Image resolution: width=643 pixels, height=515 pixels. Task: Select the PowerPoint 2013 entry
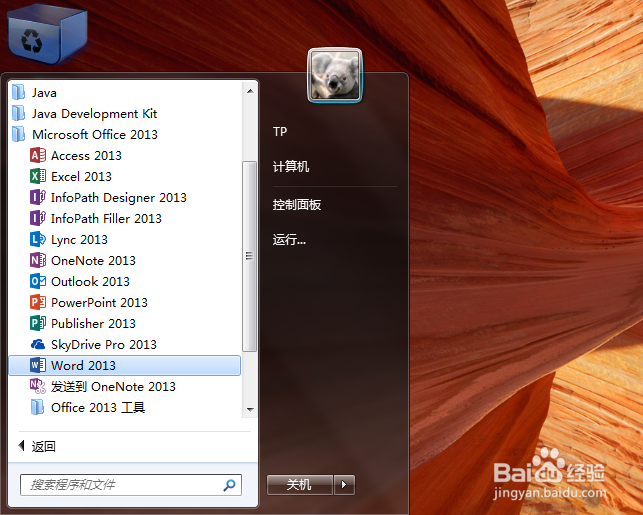[x=99, y=302]
